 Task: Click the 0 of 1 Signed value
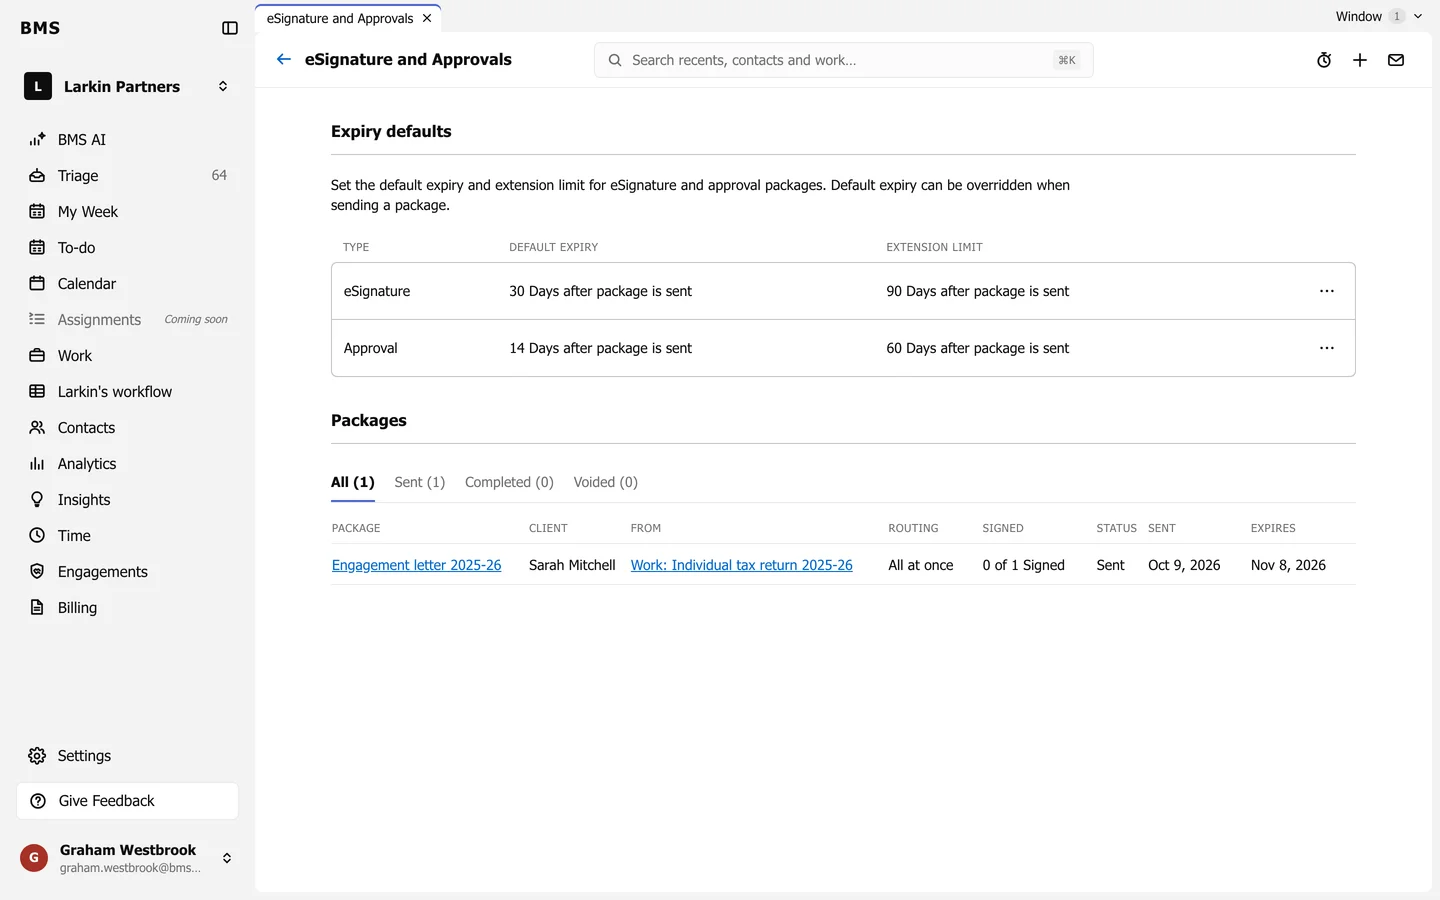(1023, 565)
